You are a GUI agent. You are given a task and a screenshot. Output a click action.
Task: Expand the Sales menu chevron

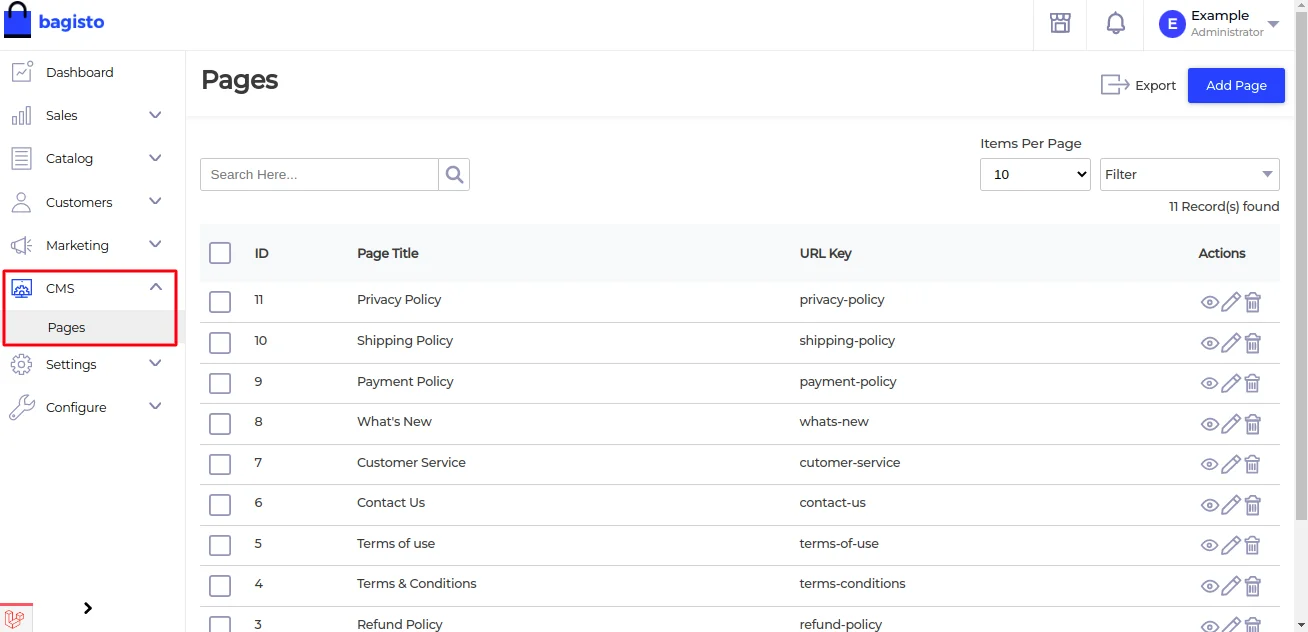pos(155,115)
